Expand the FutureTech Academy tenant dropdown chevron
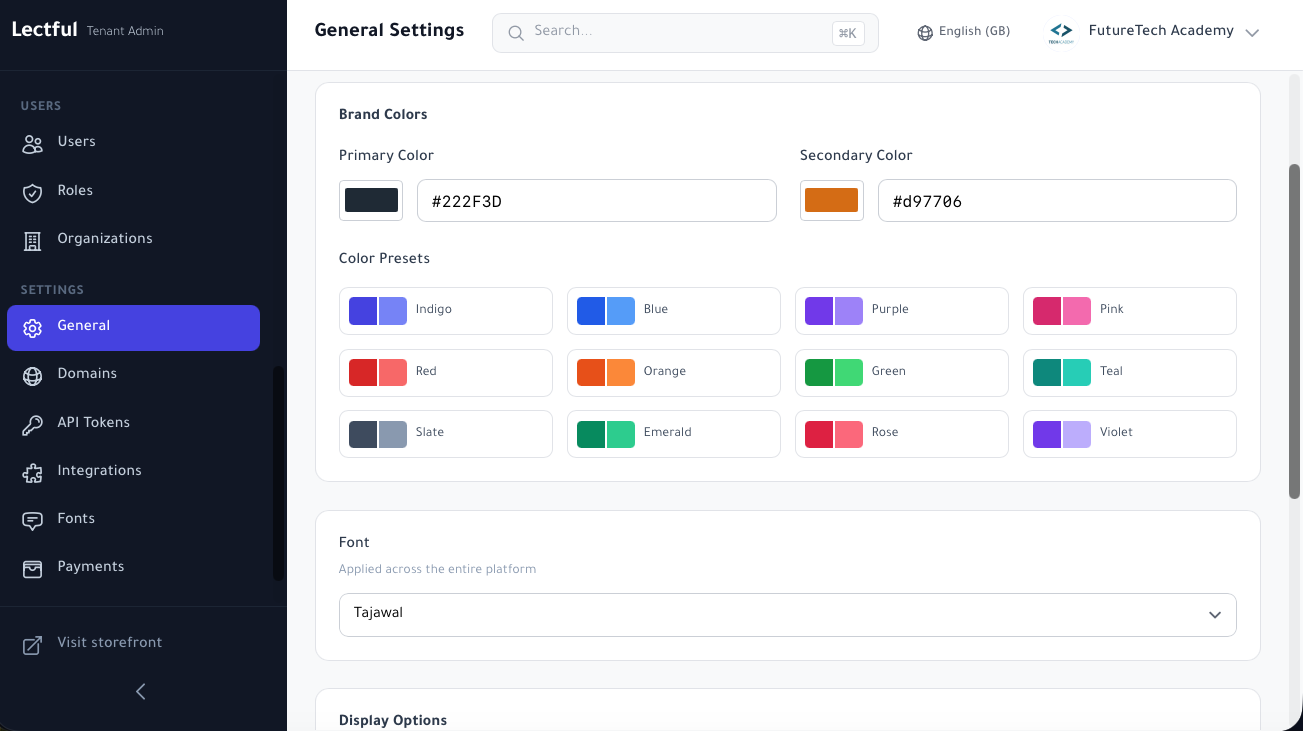 pyautogui.click(x=1251, y=33)
